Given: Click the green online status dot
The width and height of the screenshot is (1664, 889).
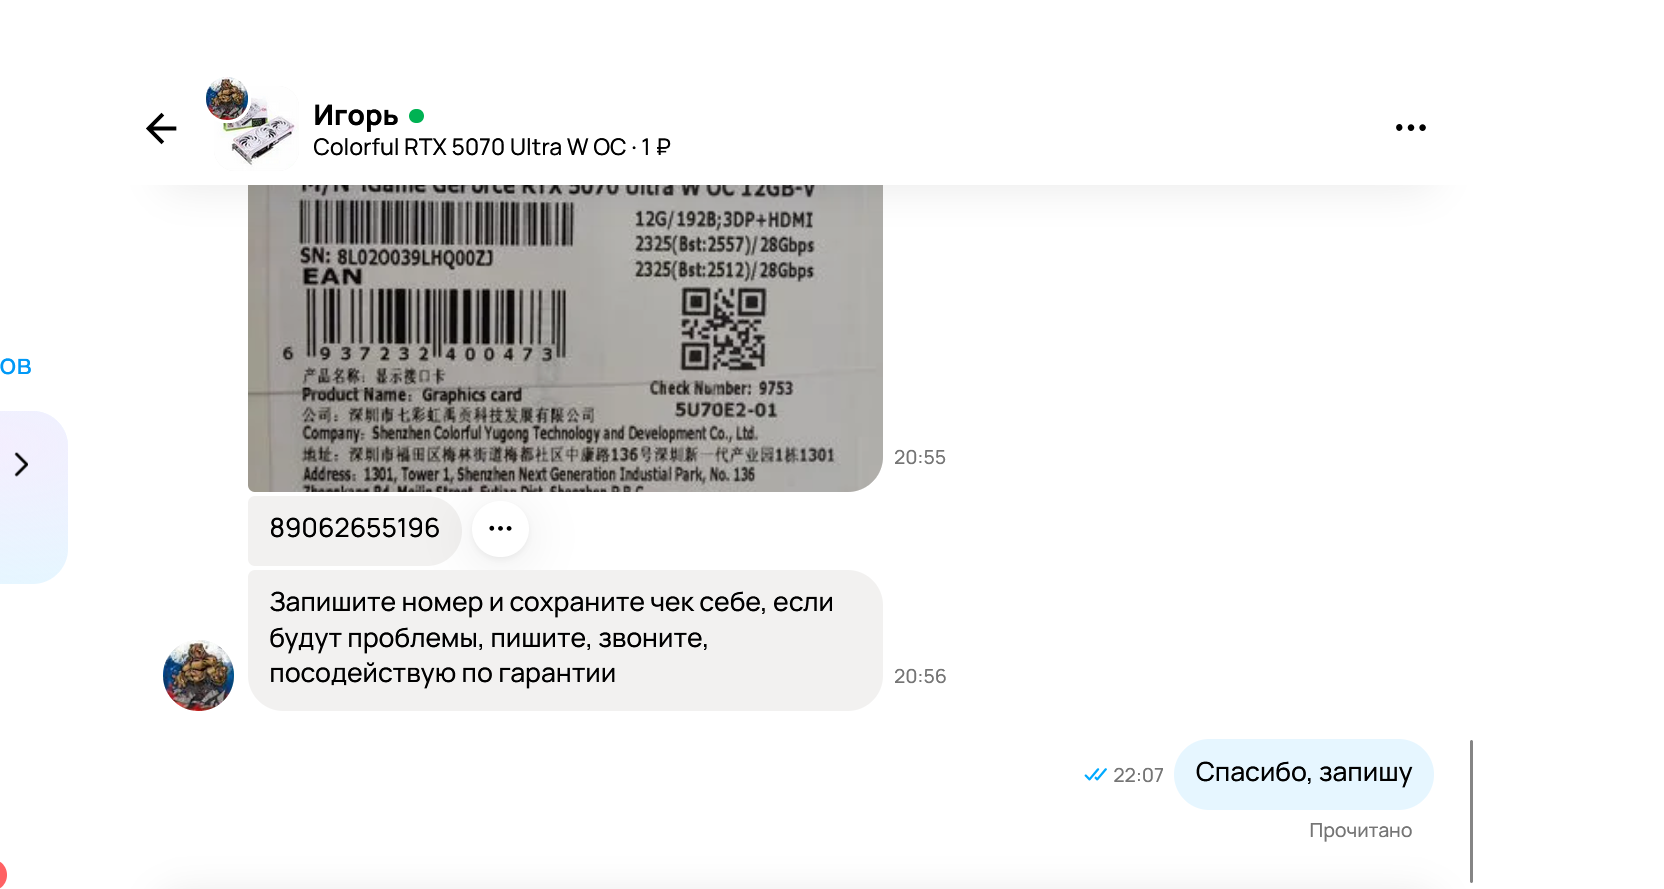Looking at the screenshot, I should coord(417,116).
